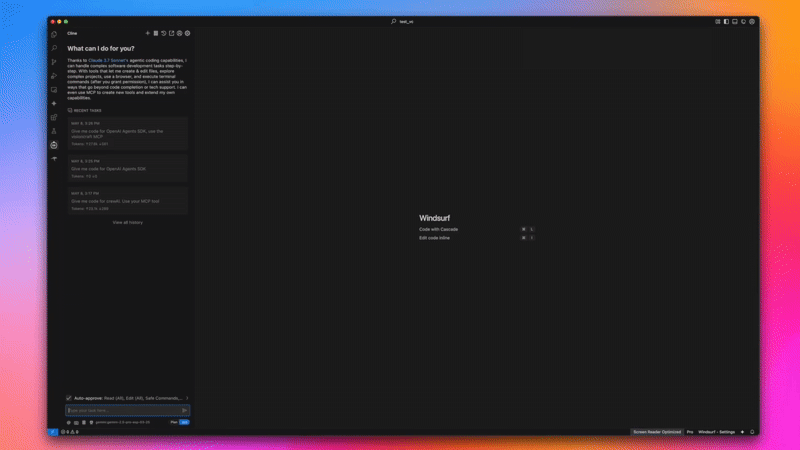Click View all history
This screenshot has height=450, width=800.
[128, 222]
